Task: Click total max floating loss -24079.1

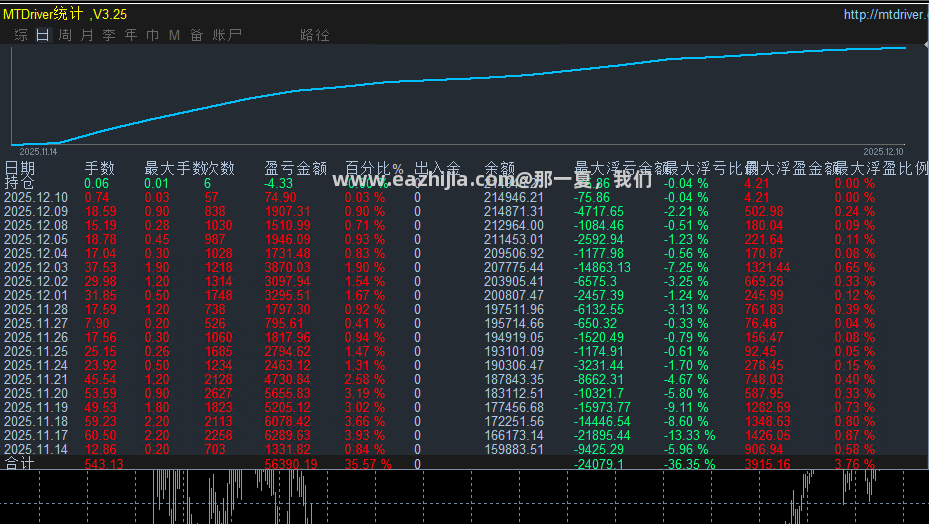Action: click(x=598, y=464)
